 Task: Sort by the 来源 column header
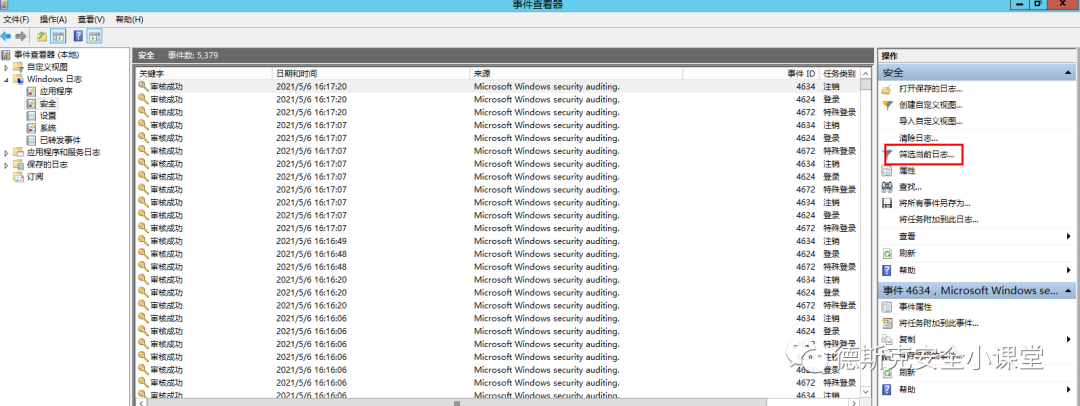point(576,73)
